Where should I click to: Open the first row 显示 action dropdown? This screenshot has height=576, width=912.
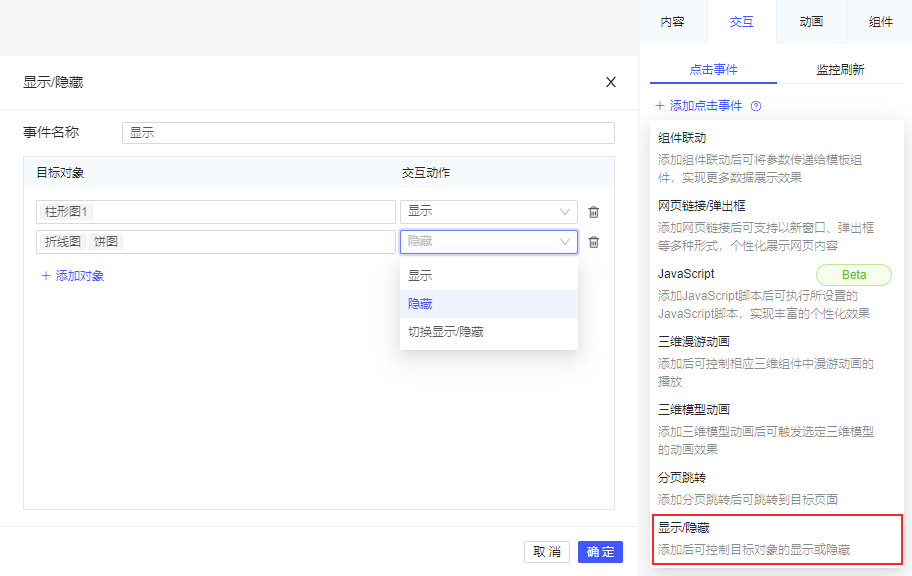pyautogui.click(x=488, y=212)
